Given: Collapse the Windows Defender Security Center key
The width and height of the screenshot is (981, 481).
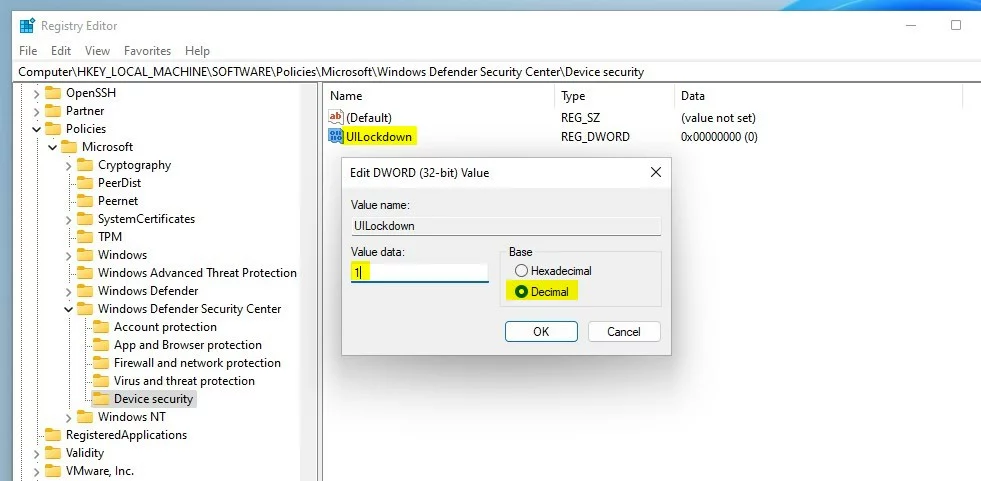Looking at the screenshot, I should tap(68, 309).
